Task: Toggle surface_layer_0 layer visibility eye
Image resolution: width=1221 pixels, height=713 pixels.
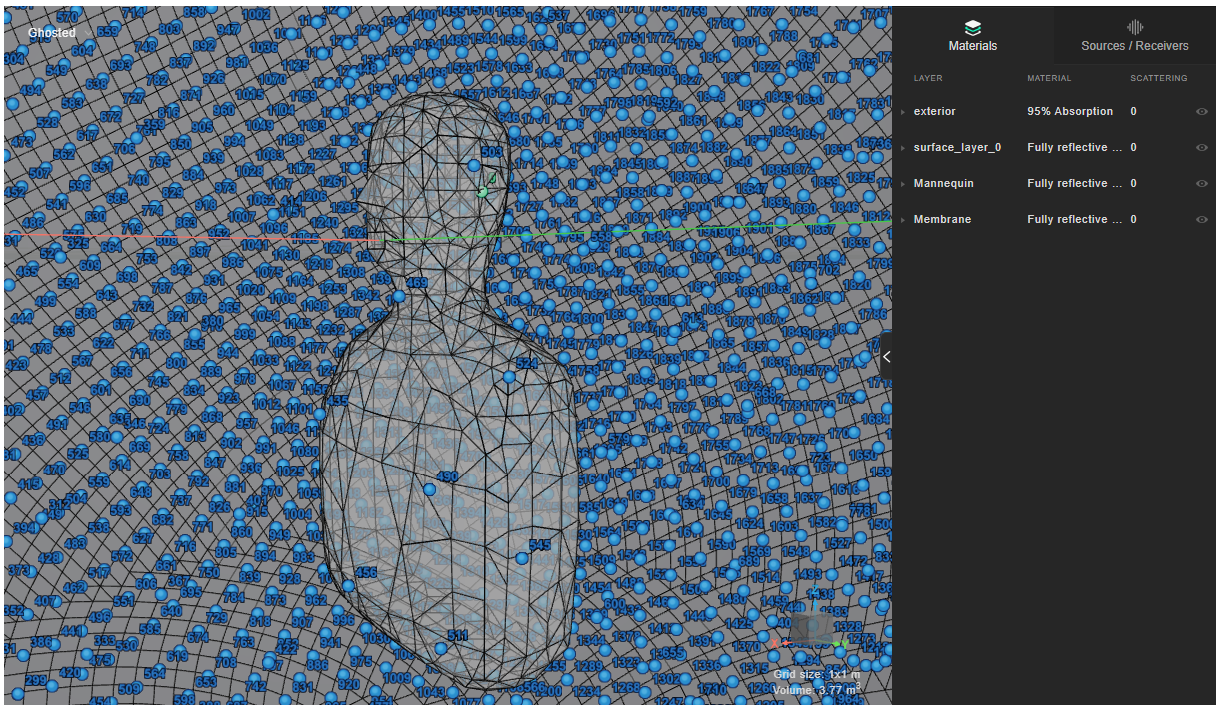Action: (1201, 148)
